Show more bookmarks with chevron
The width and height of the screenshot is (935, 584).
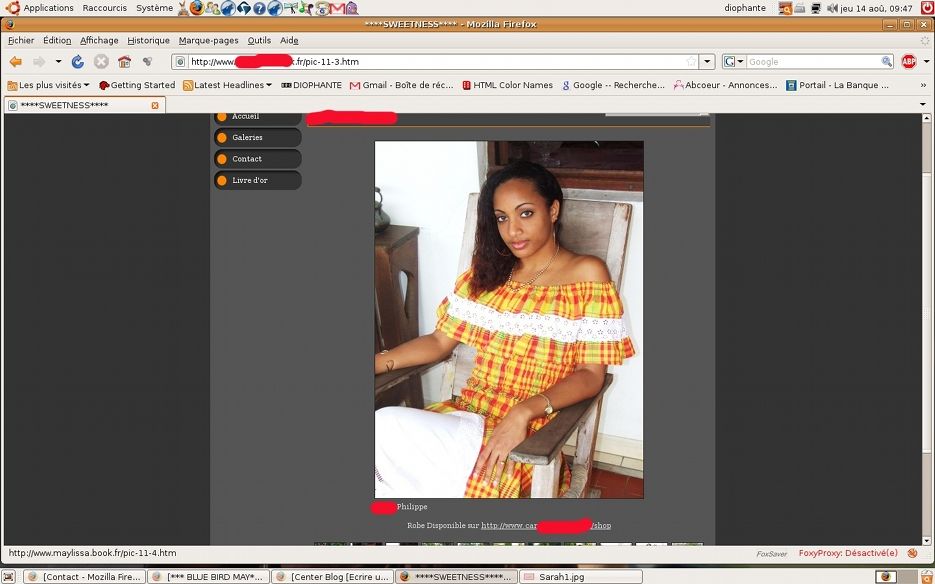coord(923,85)
